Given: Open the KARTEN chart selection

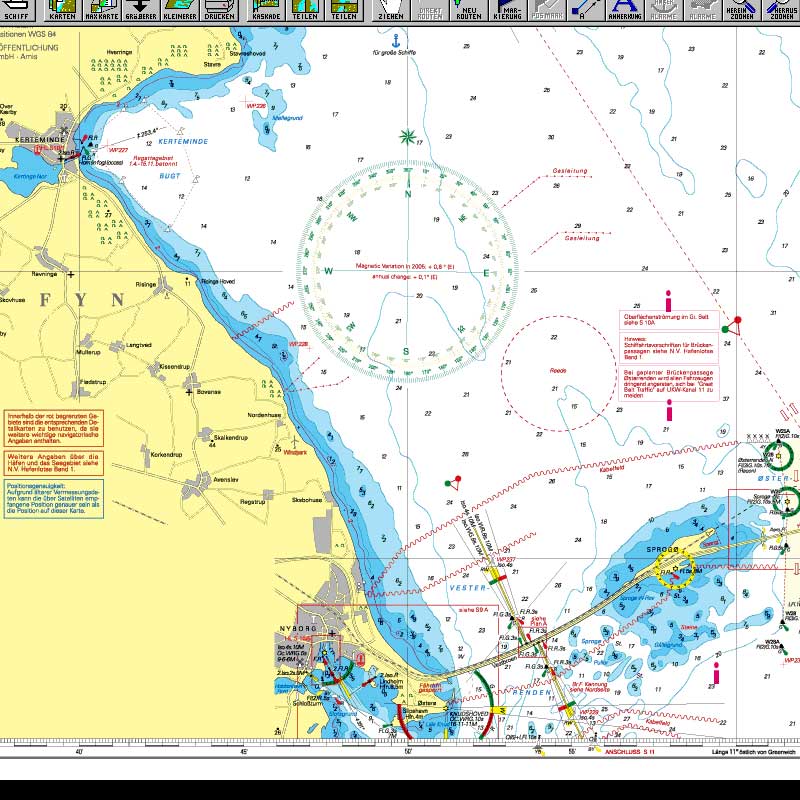Looking at the screenshot, I should tap(62, 11).
